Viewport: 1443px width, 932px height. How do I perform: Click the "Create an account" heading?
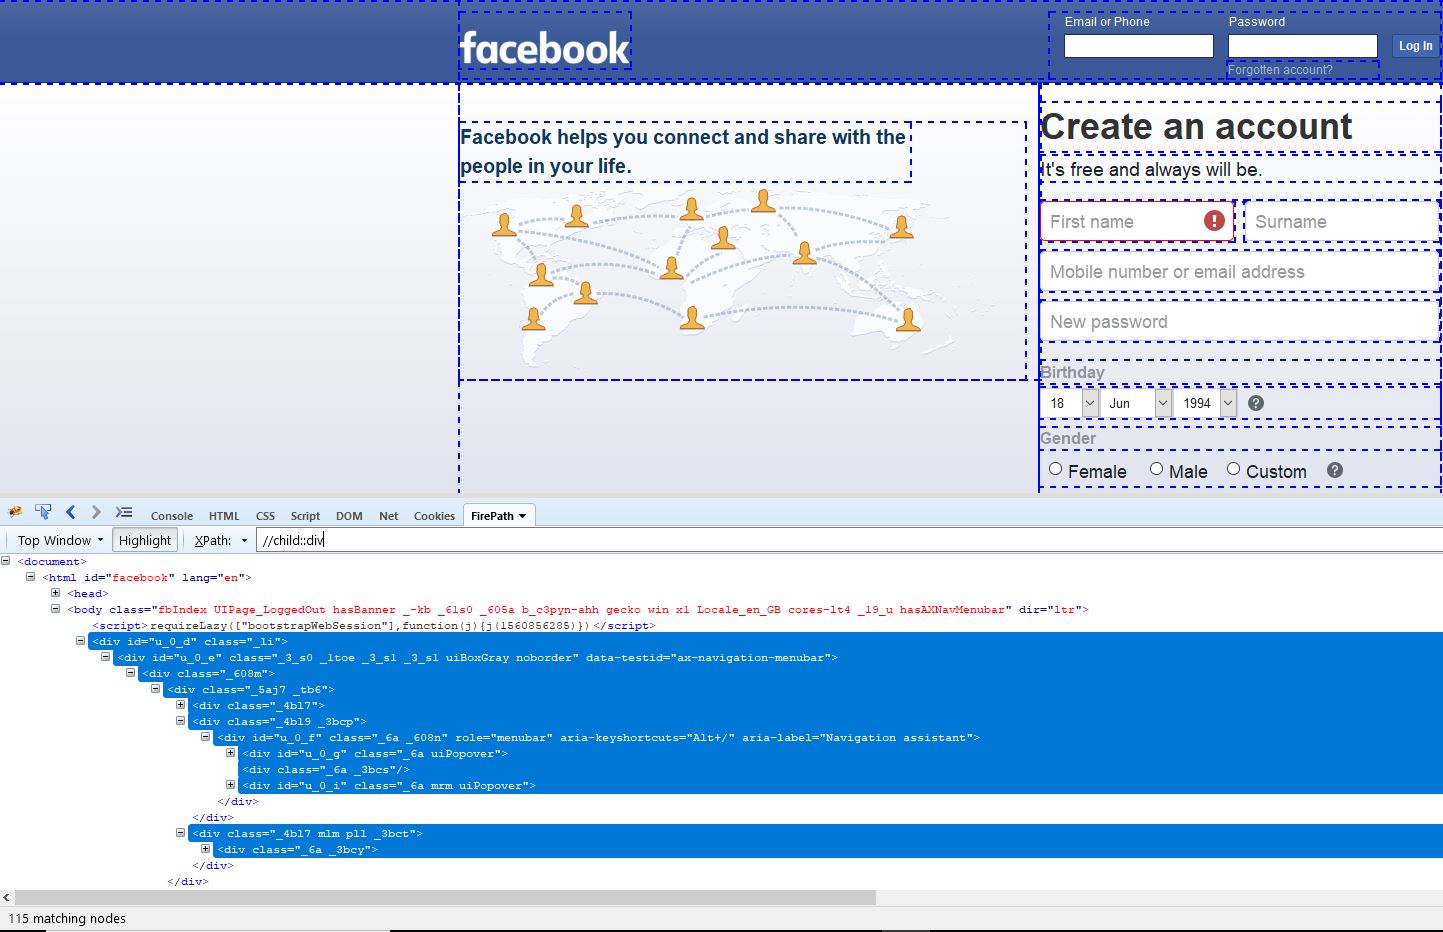click(1196, 127)
